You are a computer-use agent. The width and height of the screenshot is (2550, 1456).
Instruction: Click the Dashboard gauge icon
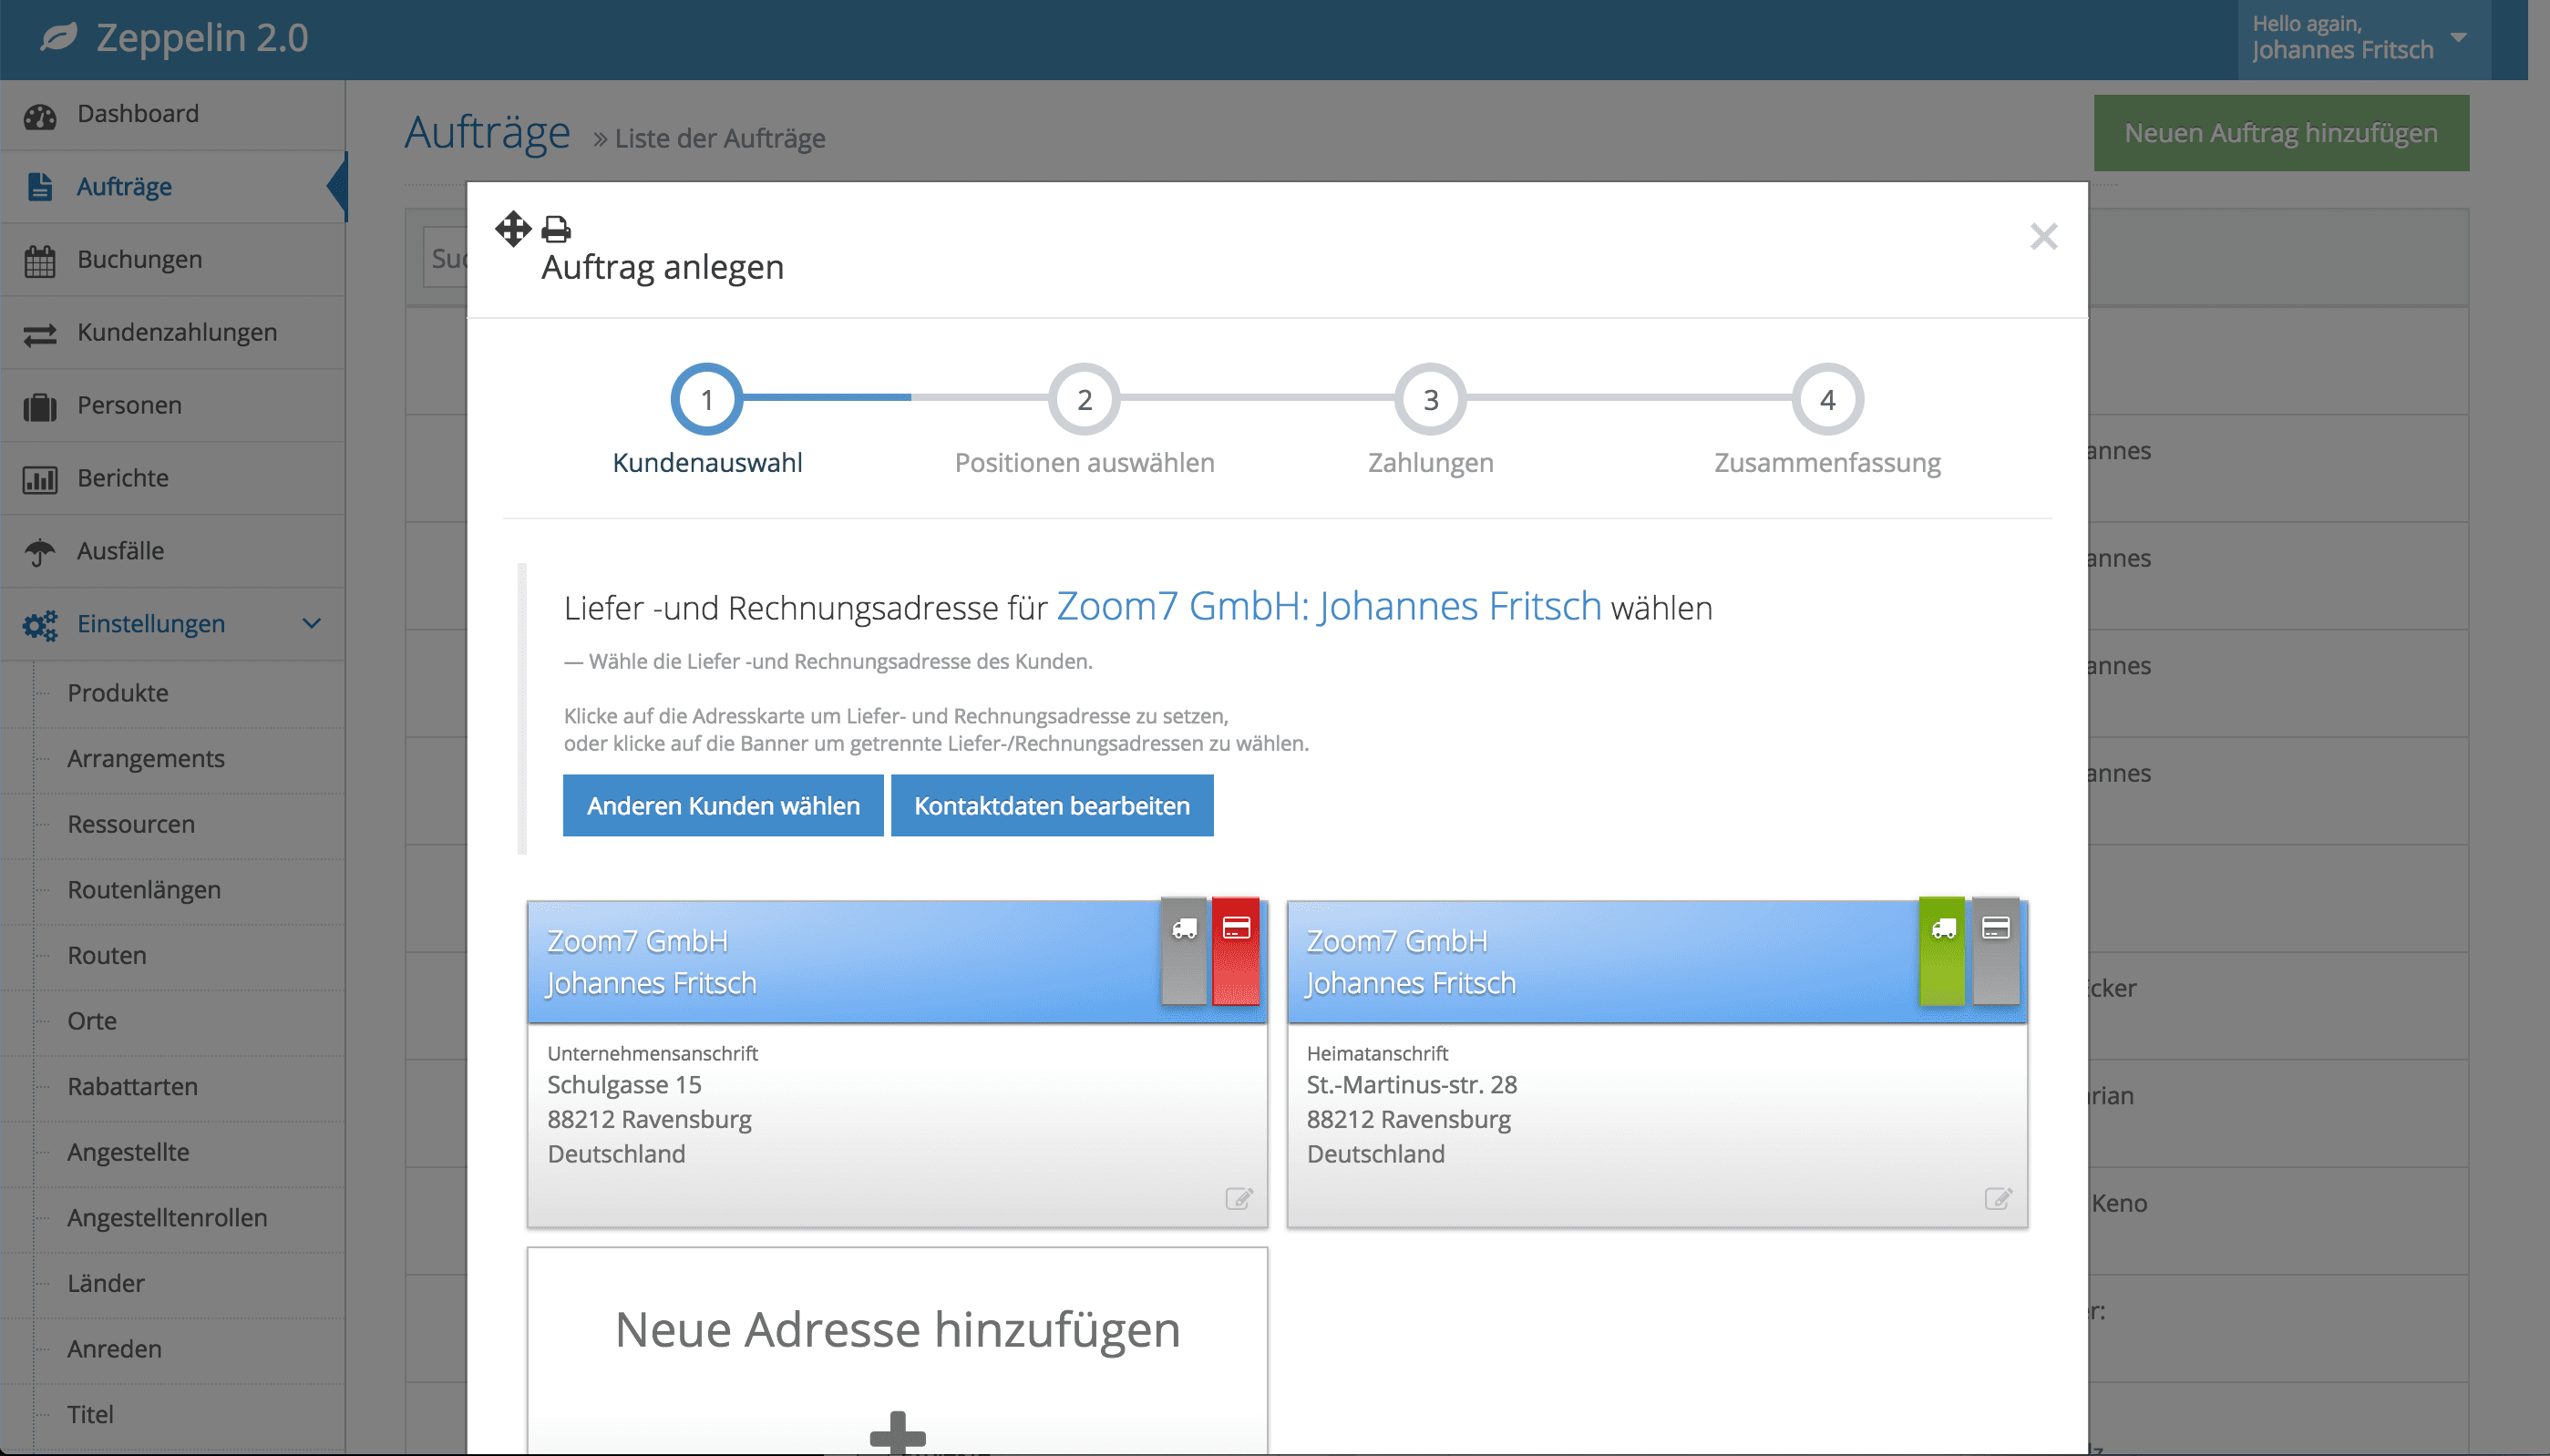[40, 116]
